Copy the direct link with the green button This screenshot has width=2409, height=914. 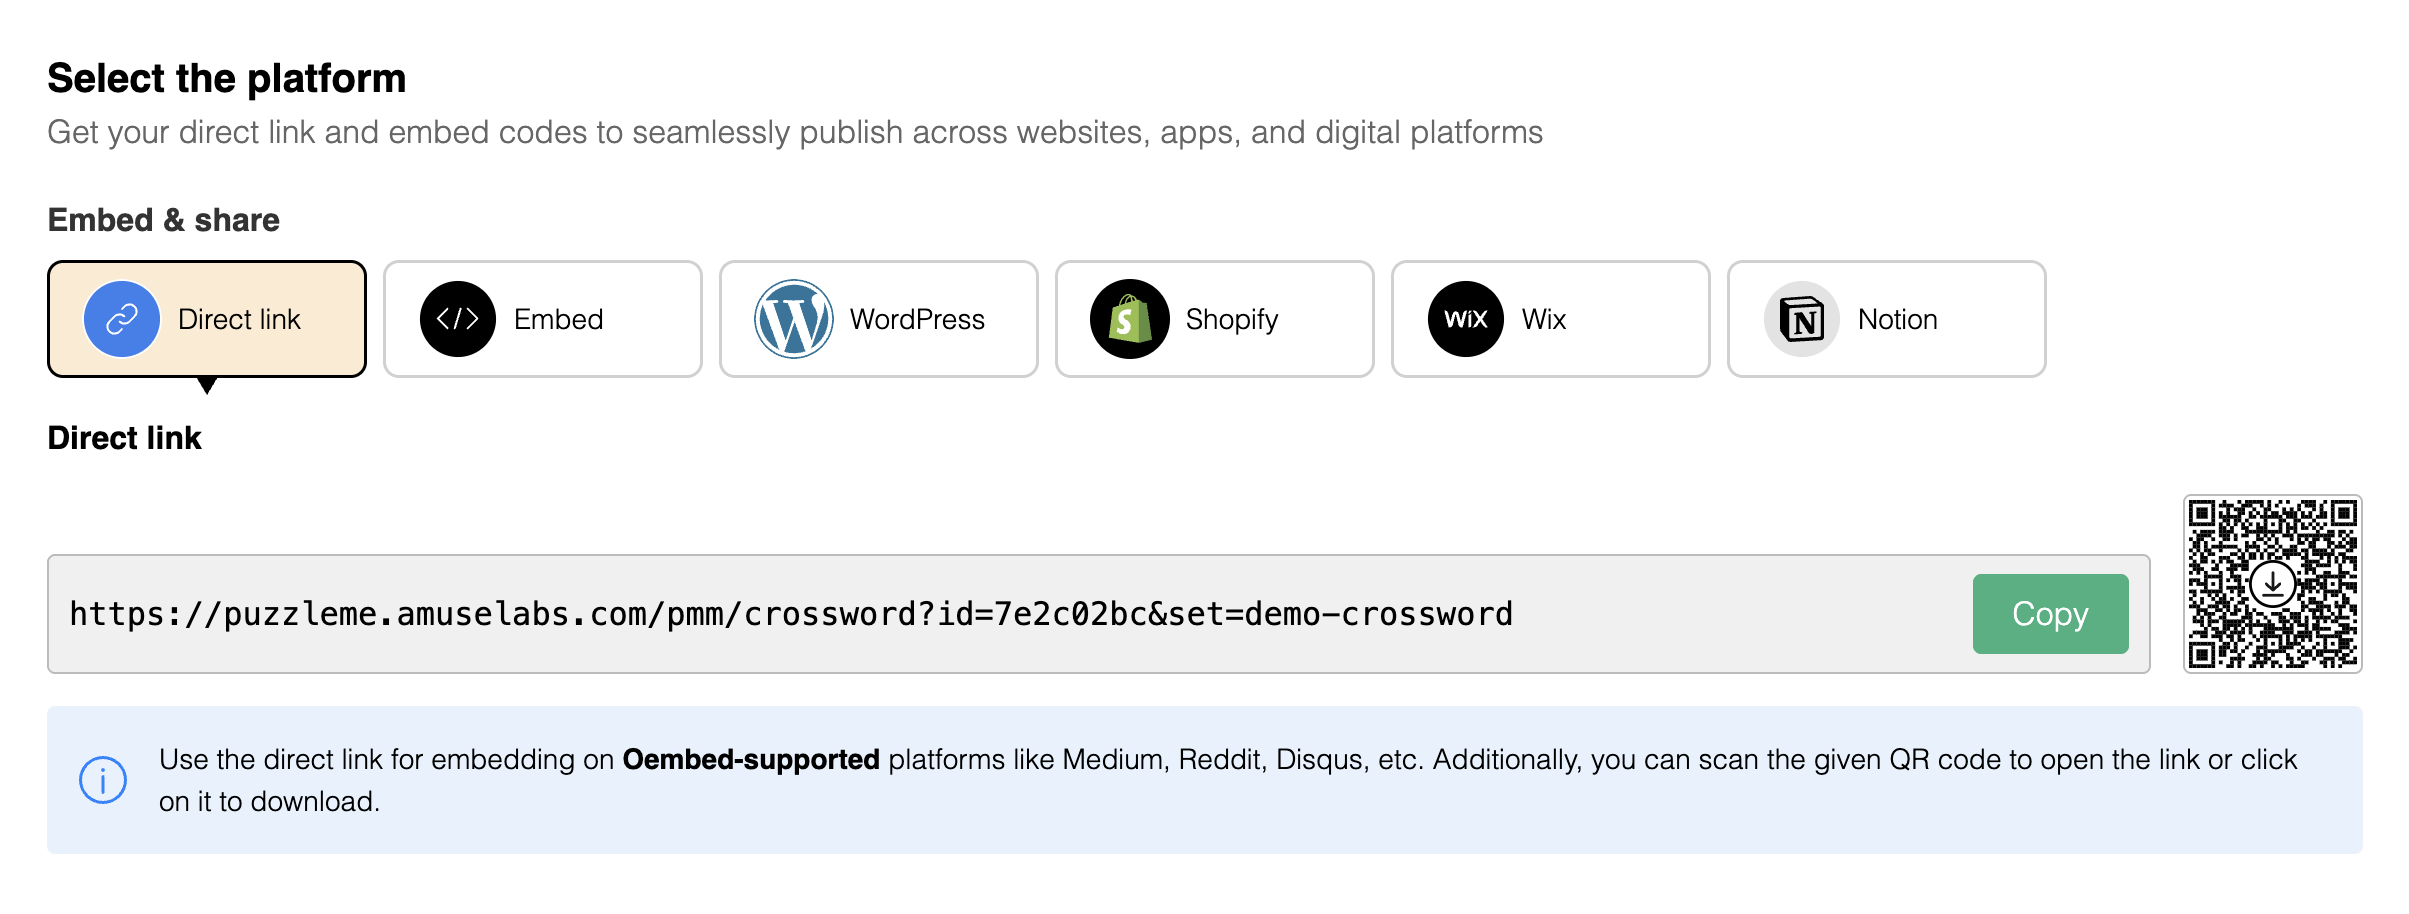point(2050,614)
